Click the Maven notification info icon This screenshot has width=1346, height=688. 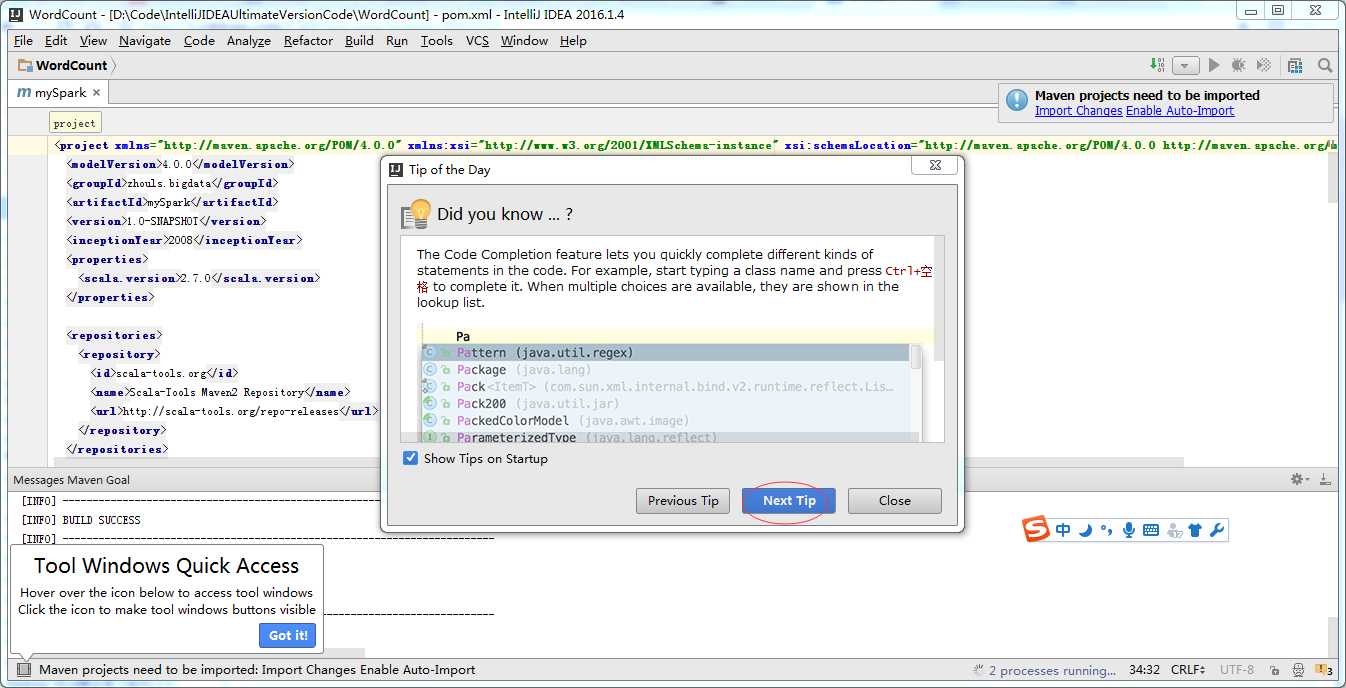1017,100
